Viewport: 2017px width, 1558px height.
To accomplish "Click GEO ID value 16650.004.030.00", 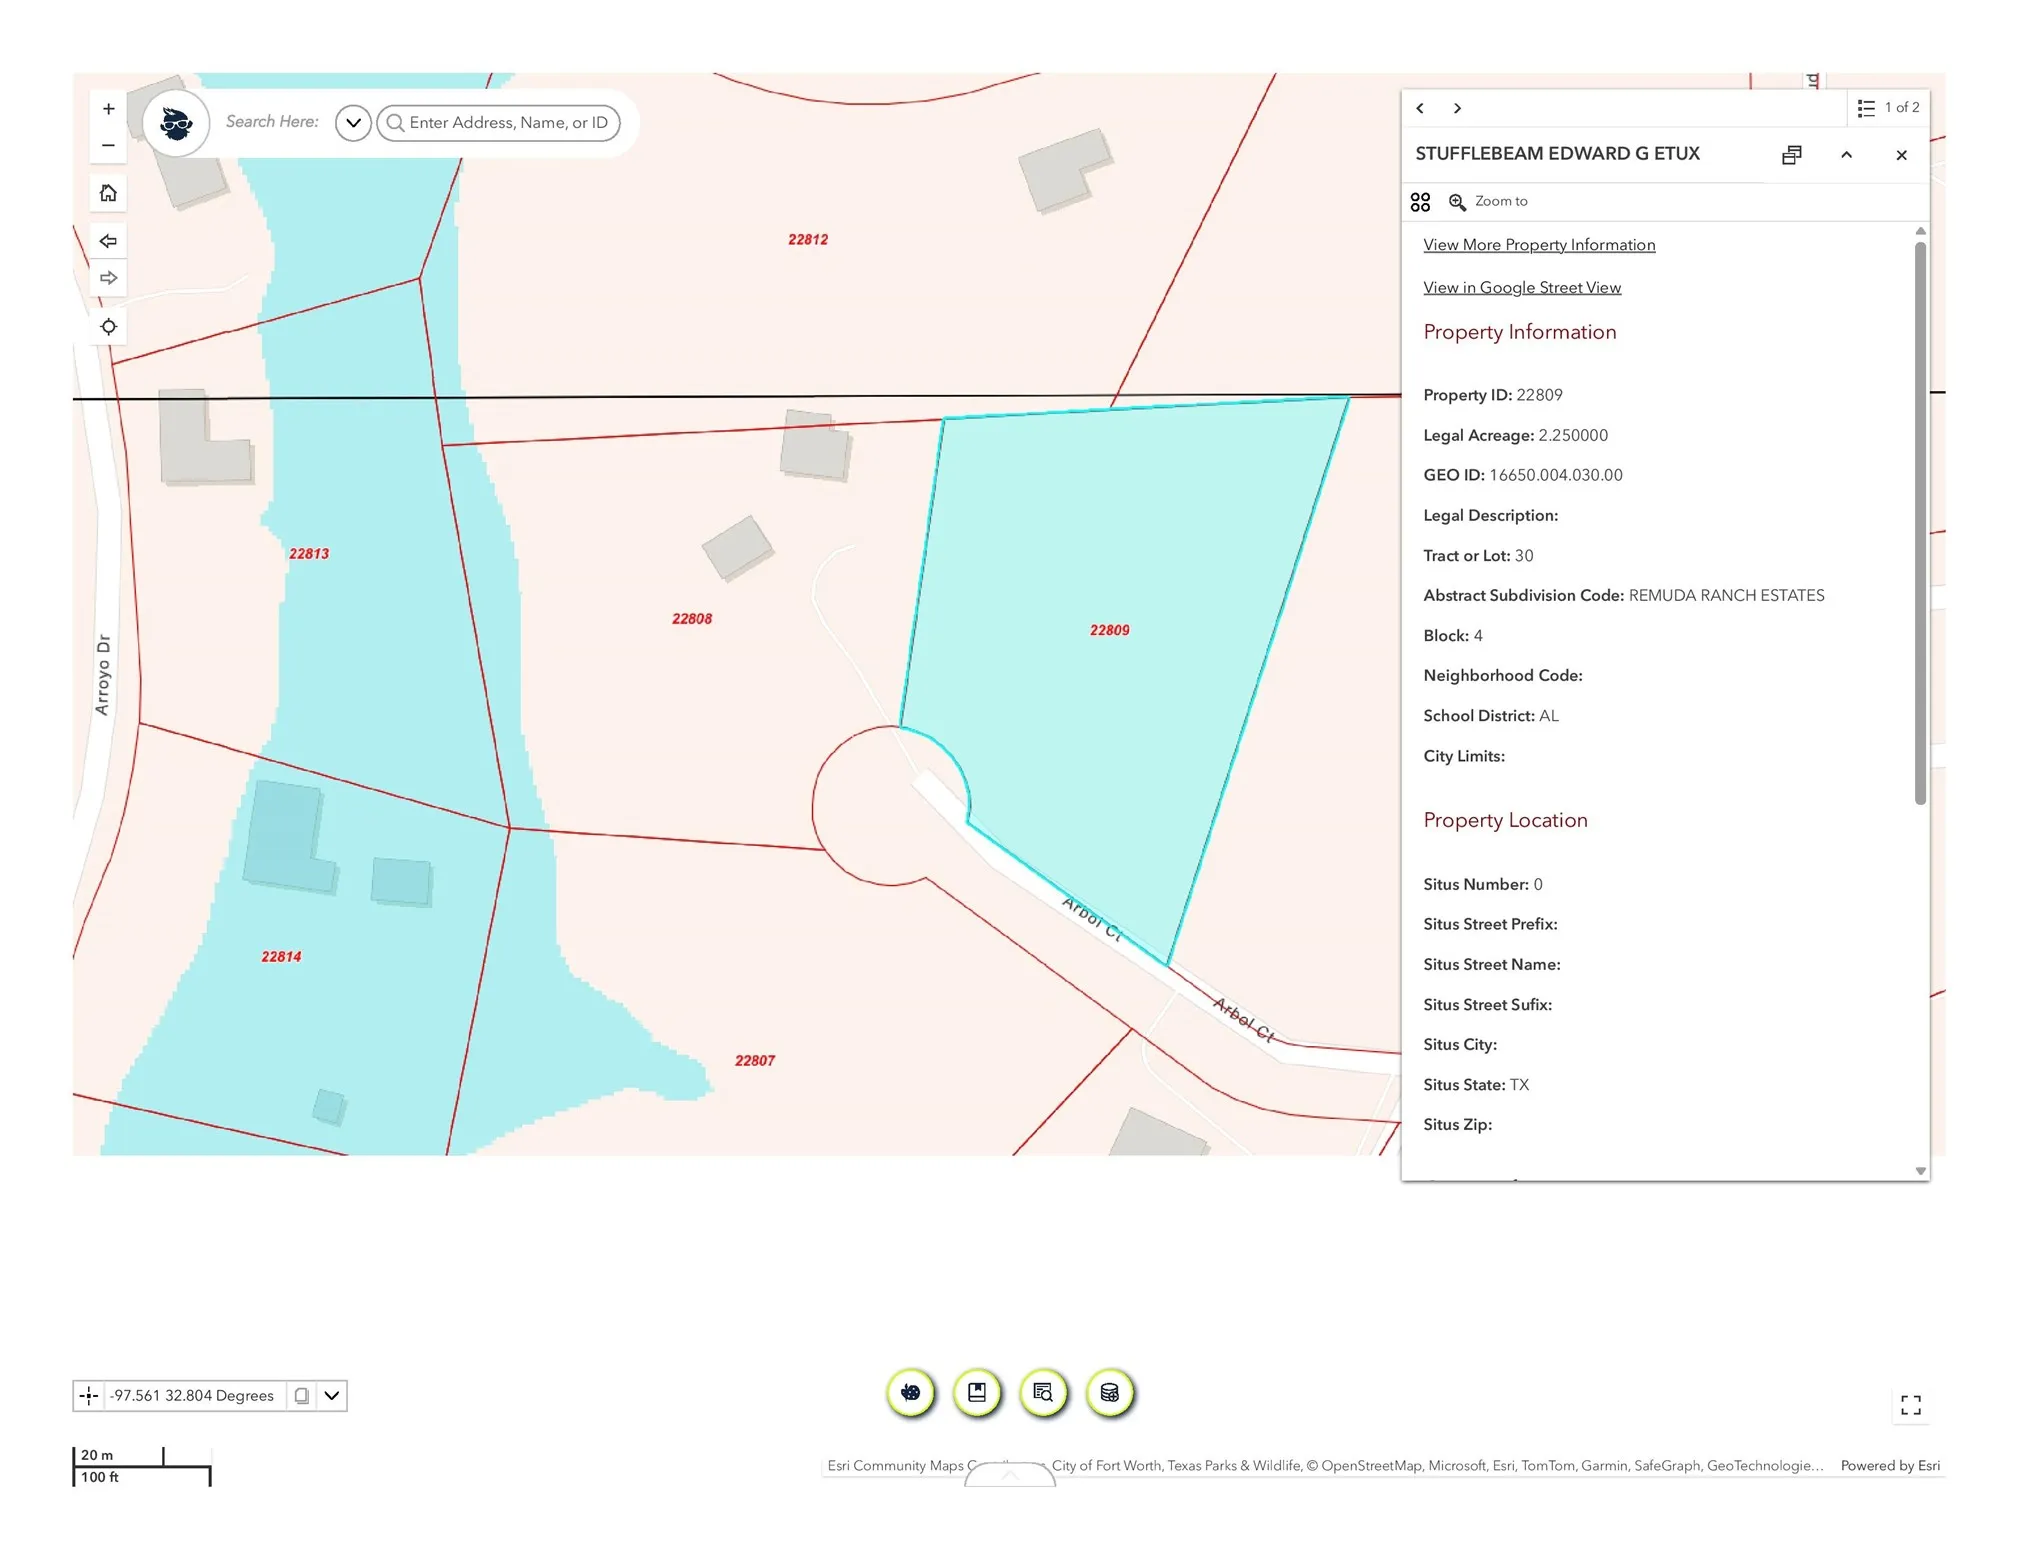I will point(1555,475).
